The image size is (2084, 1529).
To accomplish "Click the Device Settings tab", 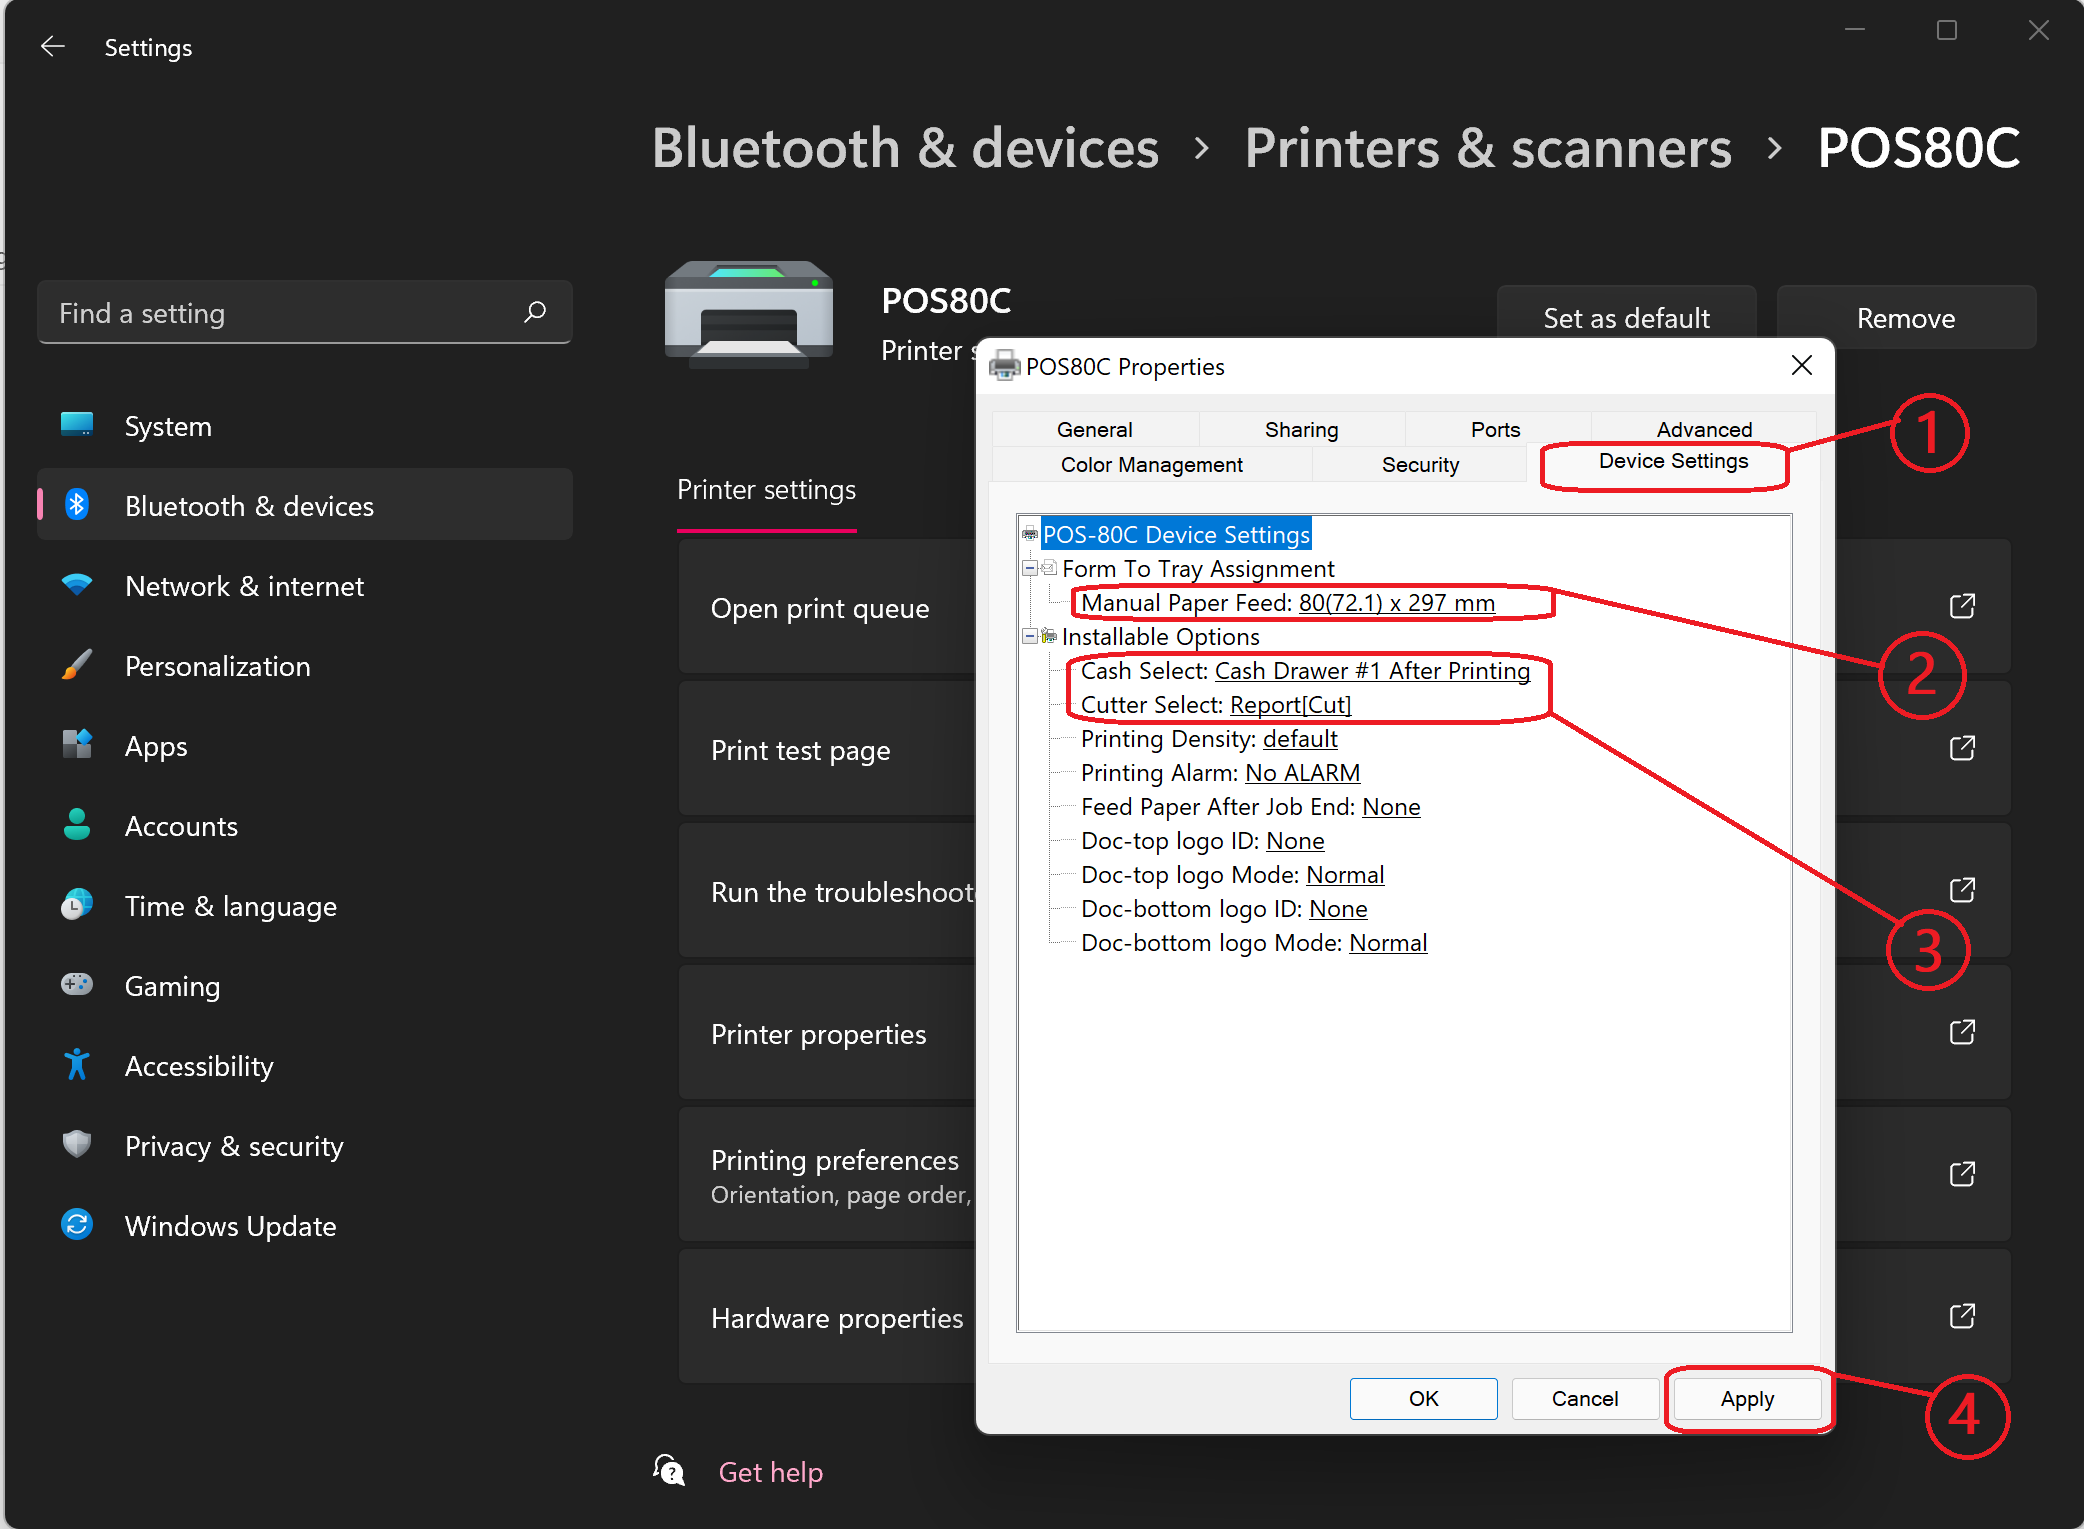I will coord(1670,464).
